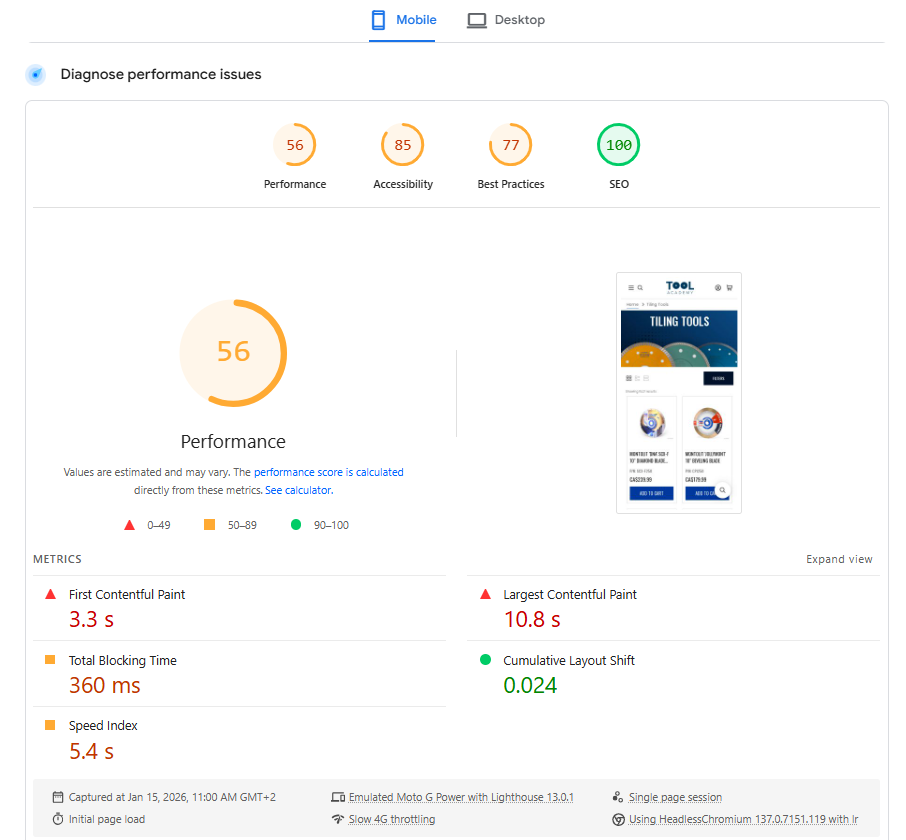Image resolution: width=906 pixels, height=840 pixels.
Task: Click the mobile phone icon
Action: pos(378,20)
